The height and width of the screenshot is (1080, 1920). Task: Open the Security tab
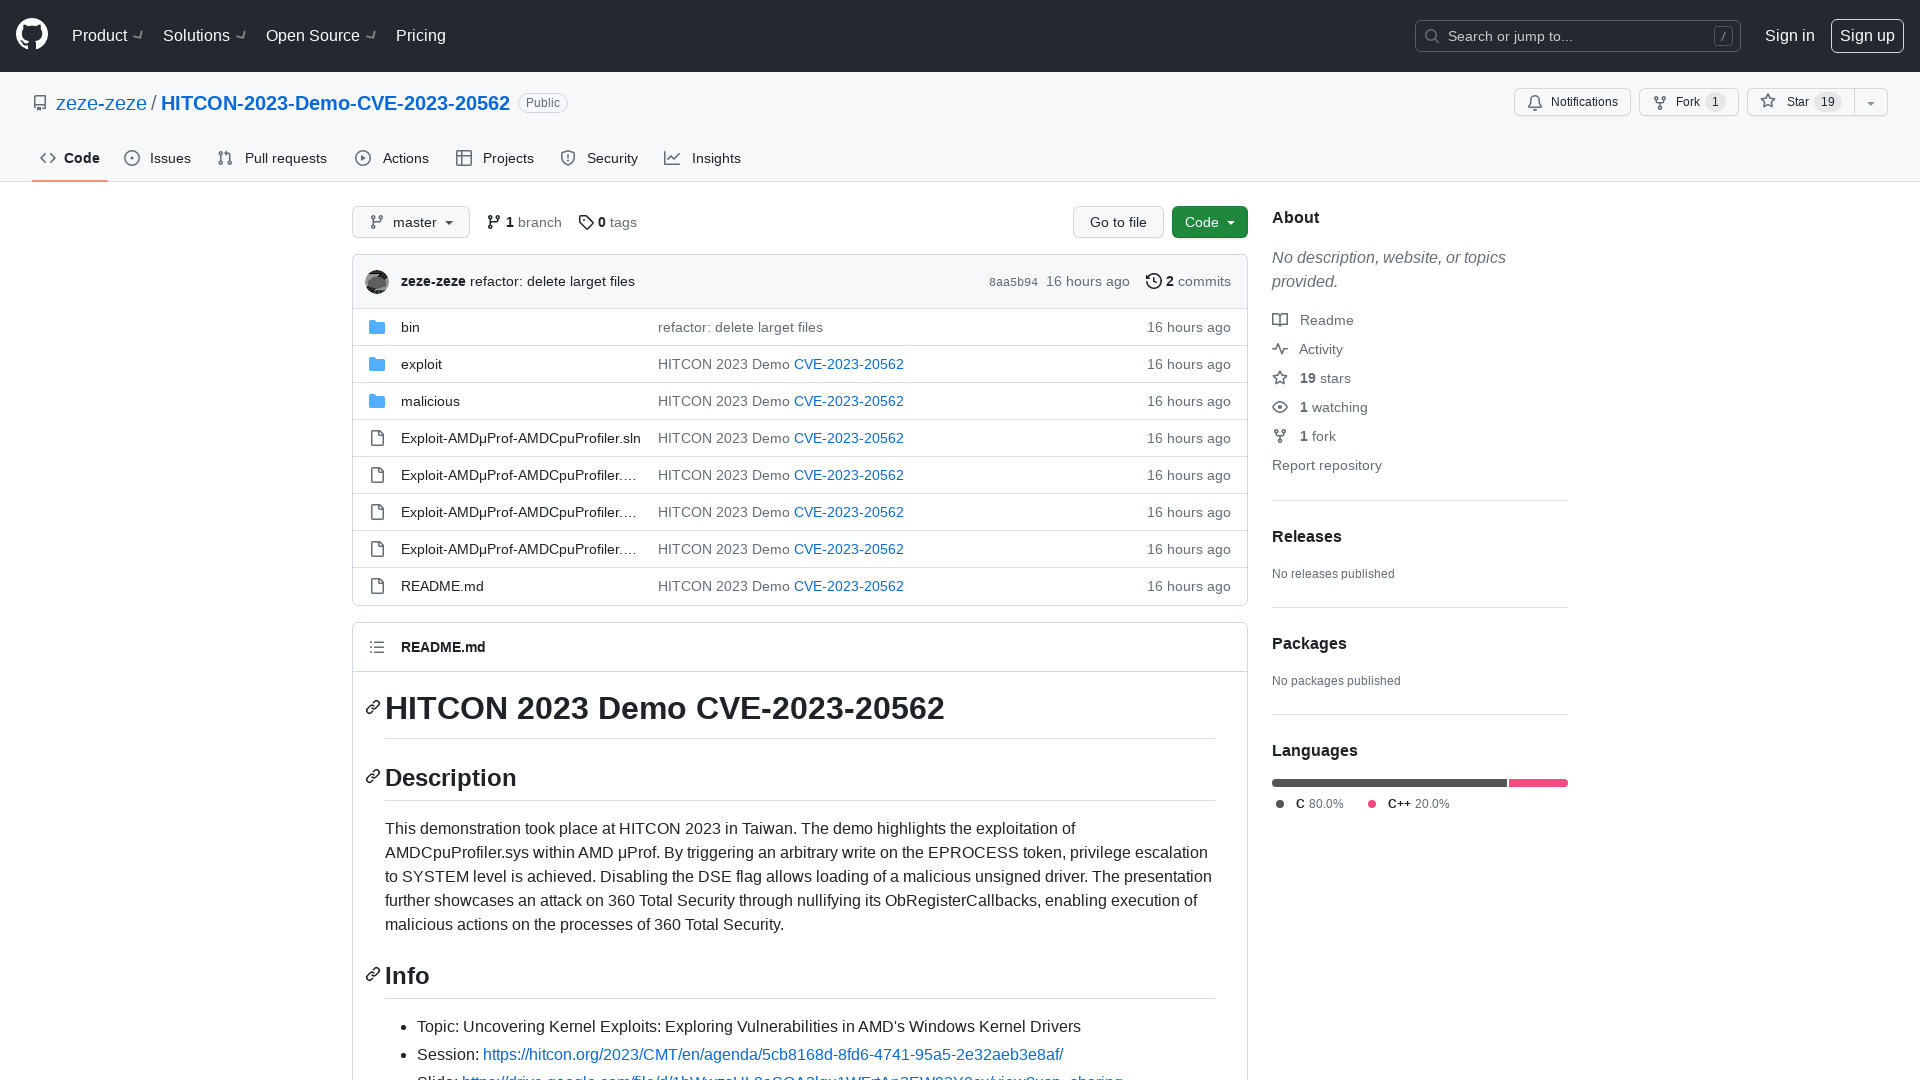pos(599,158)
